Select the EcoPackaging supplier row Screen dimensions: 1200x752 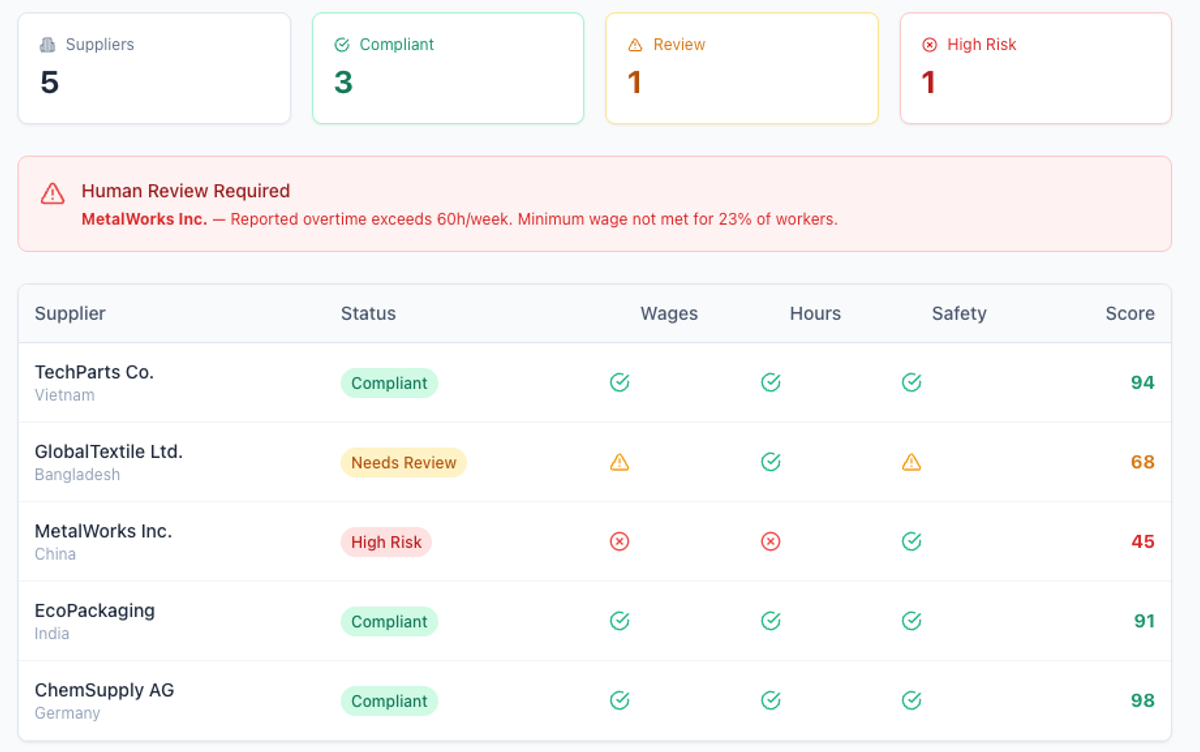click(x=600, y=620)
